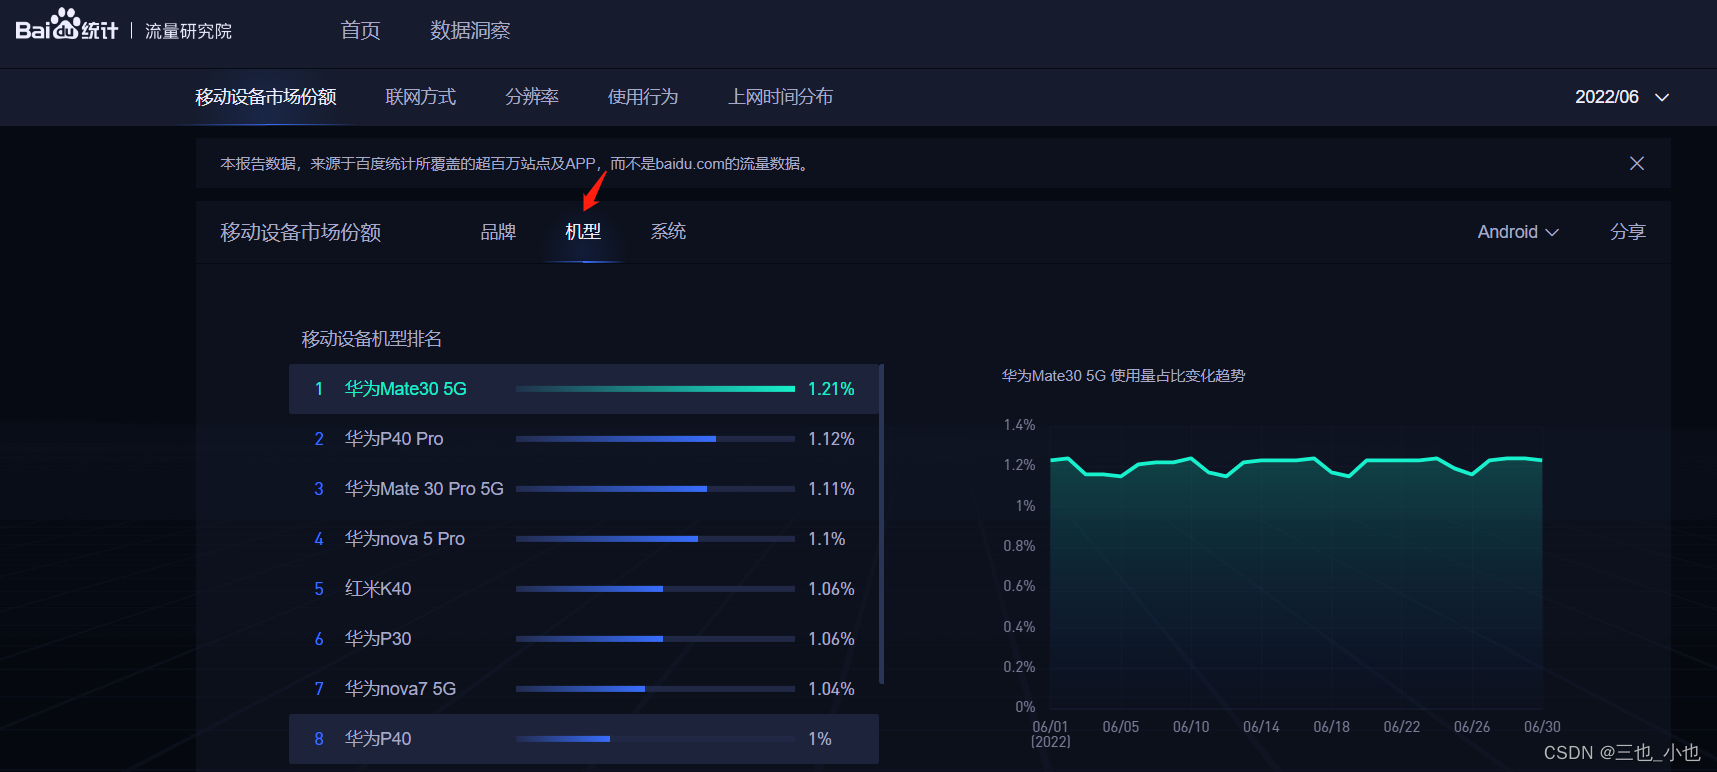Switch to the 联网方式 tab
The width and height of the screenshot is (1717, 772).
pos(420,97)
